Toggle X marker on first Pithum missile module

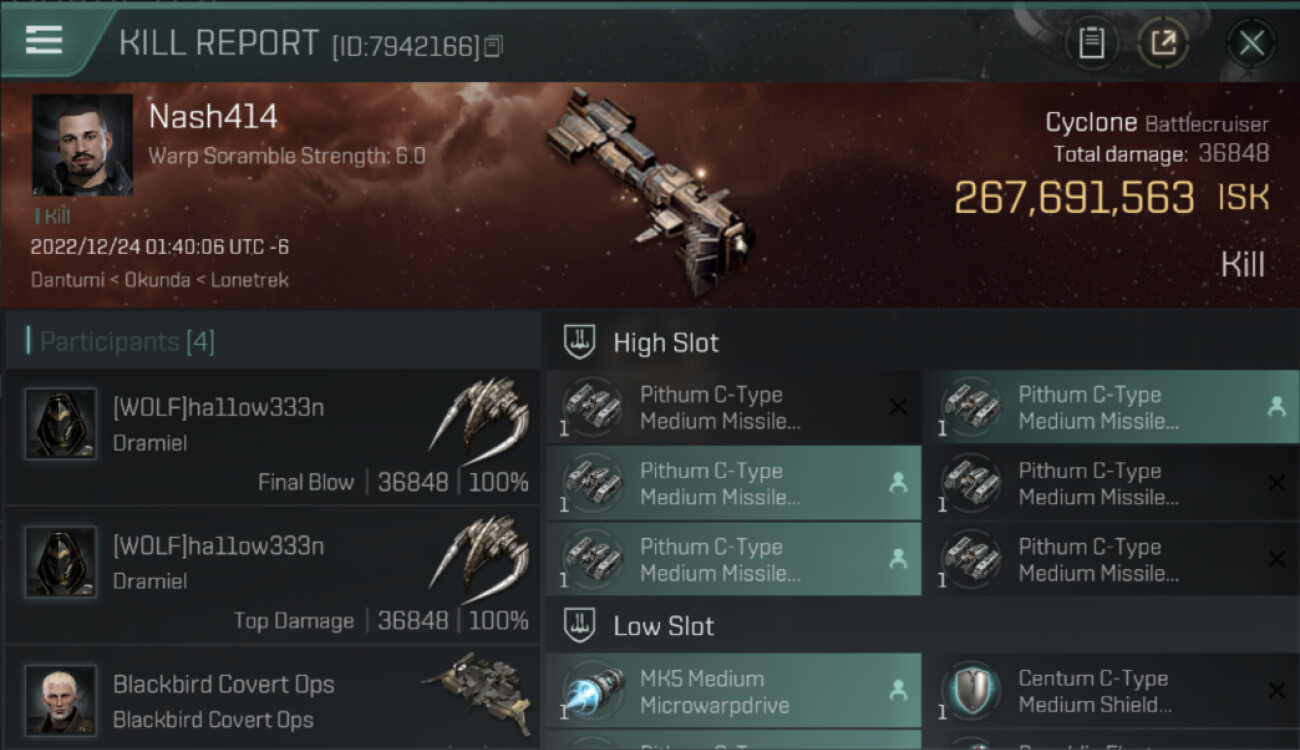pos(898,407)
